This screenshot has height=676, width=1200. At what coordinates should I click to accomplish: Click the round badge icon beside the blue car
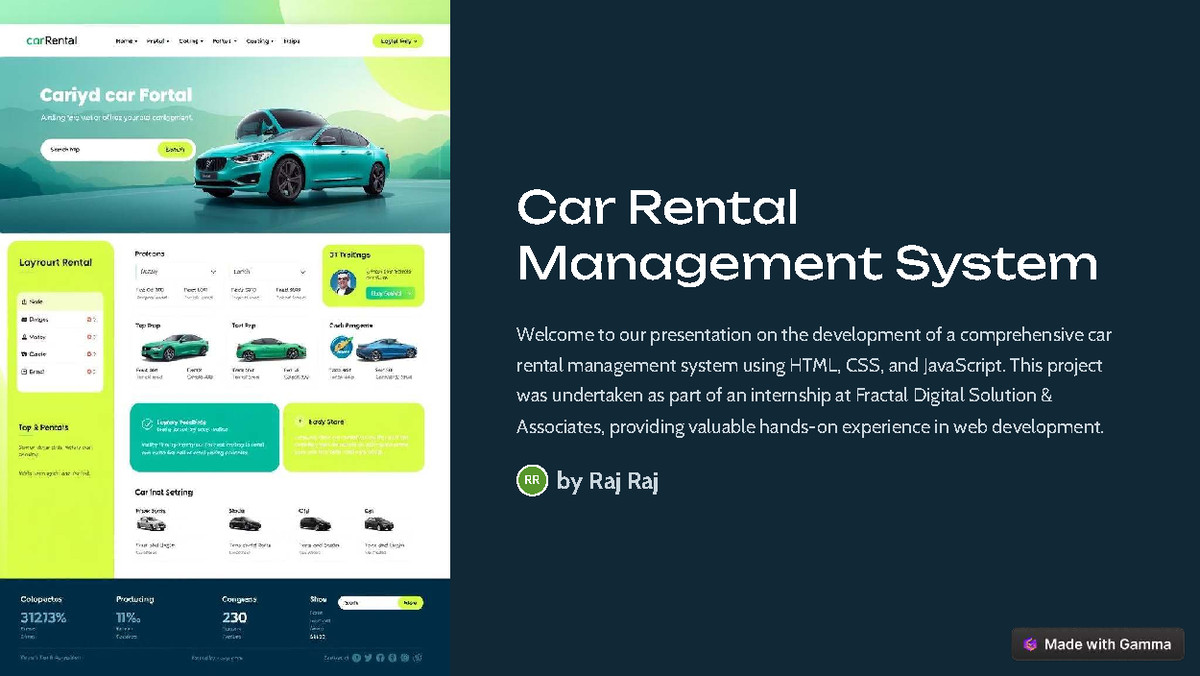click(342, 347)
